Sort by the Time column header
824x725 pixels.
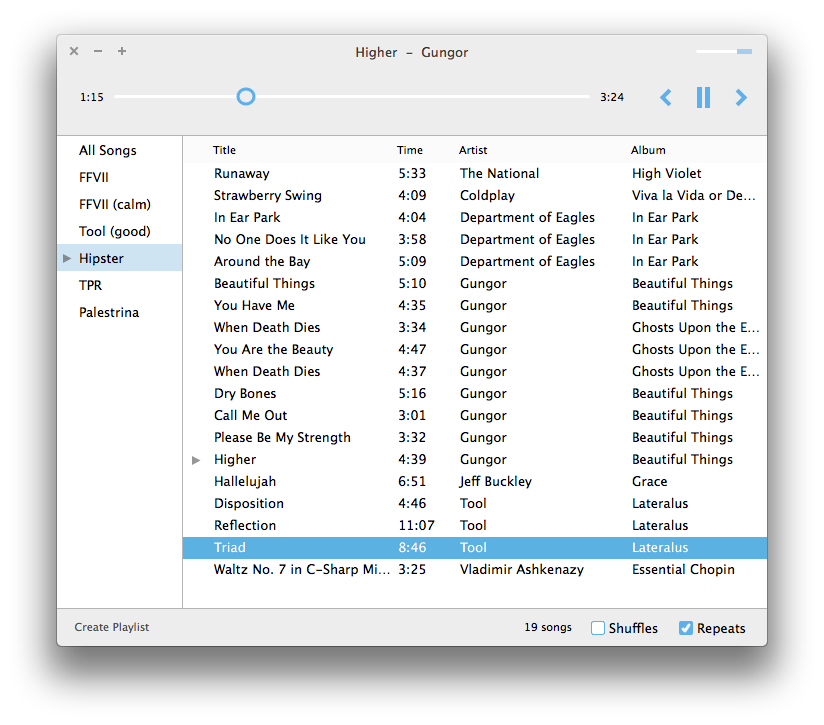tap(409, 150)
